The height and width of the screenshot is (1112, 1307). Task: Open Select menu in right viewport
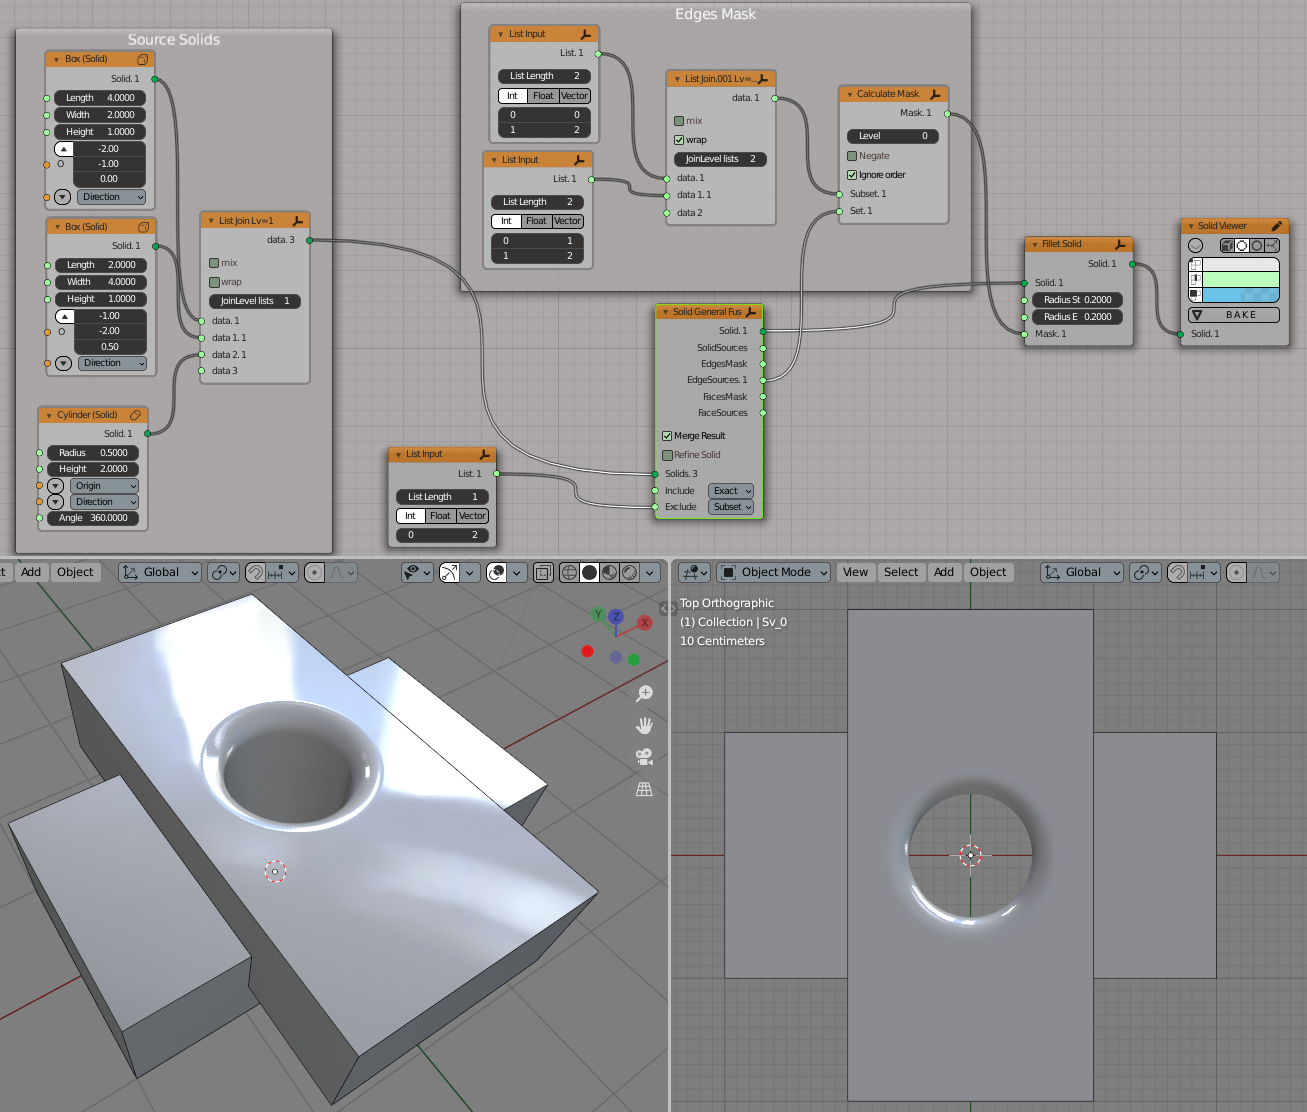point(900,572)
